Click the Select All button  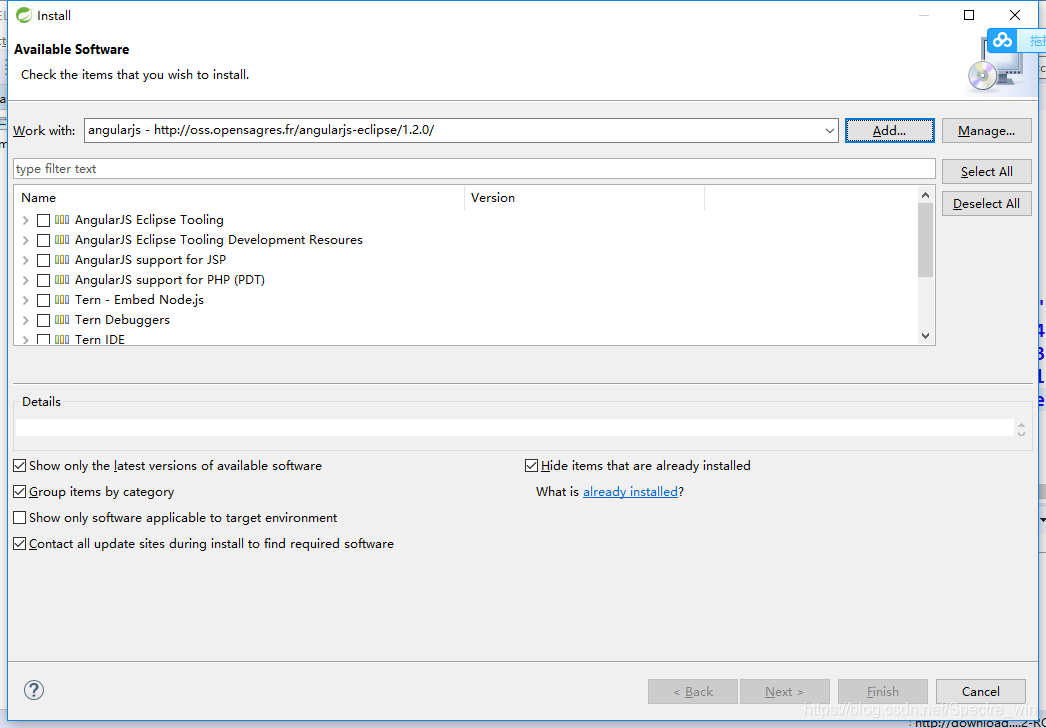click(x=986, y=171)
